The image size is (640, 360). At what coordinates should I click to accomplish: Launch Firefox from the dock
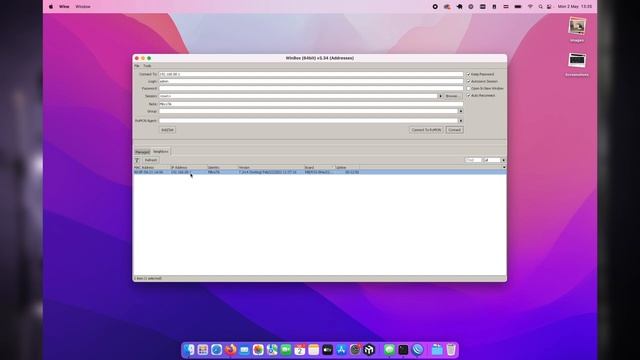tap(231, 350)
